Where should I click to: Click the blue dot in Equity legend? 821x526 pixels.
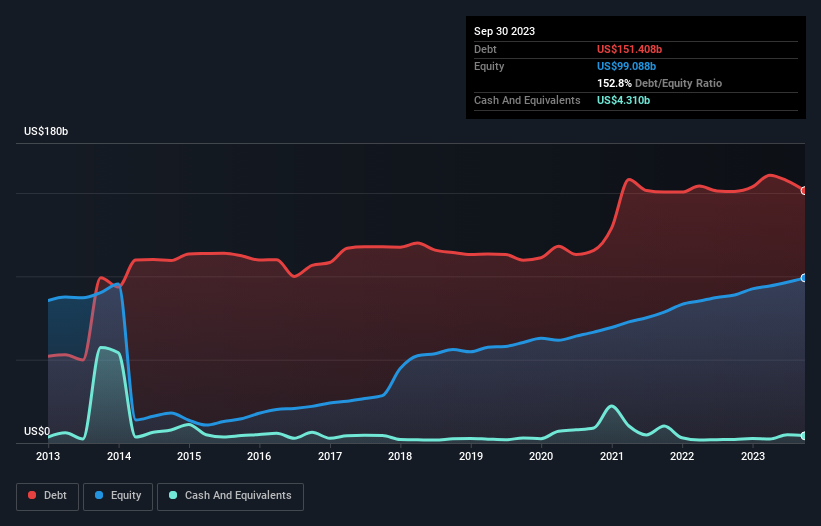pos(99,495)
